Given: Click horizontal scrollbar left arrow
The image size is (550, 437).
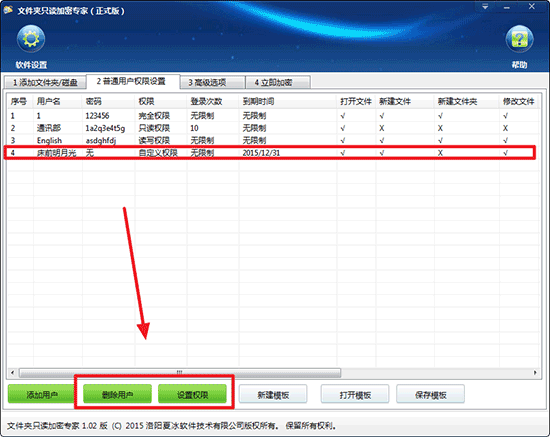Looking at the screenshot, I should pyautogui.click(x=13, y=372).
